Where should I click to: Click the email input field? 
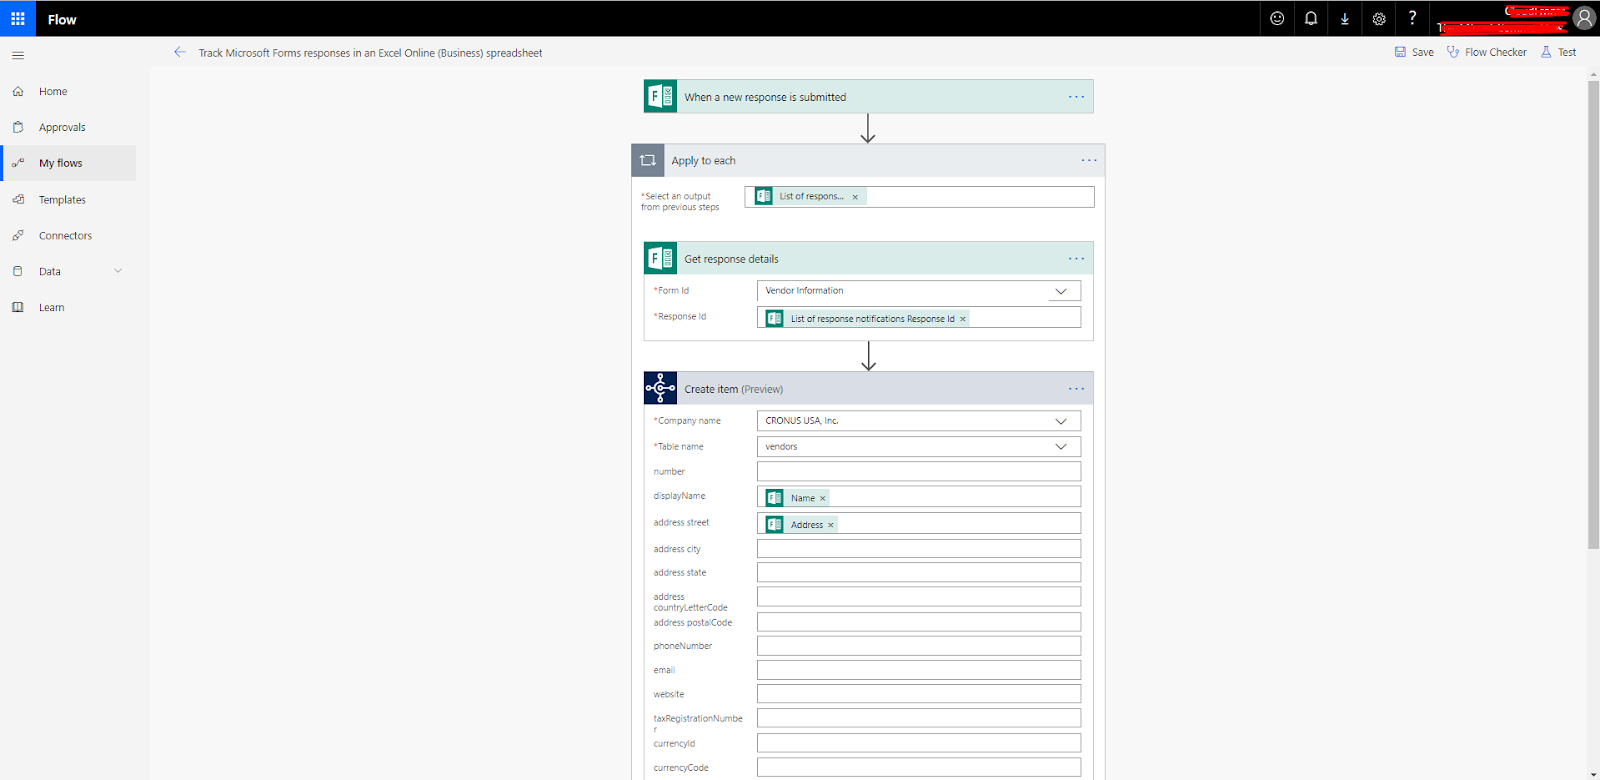[x=919, y=670]
